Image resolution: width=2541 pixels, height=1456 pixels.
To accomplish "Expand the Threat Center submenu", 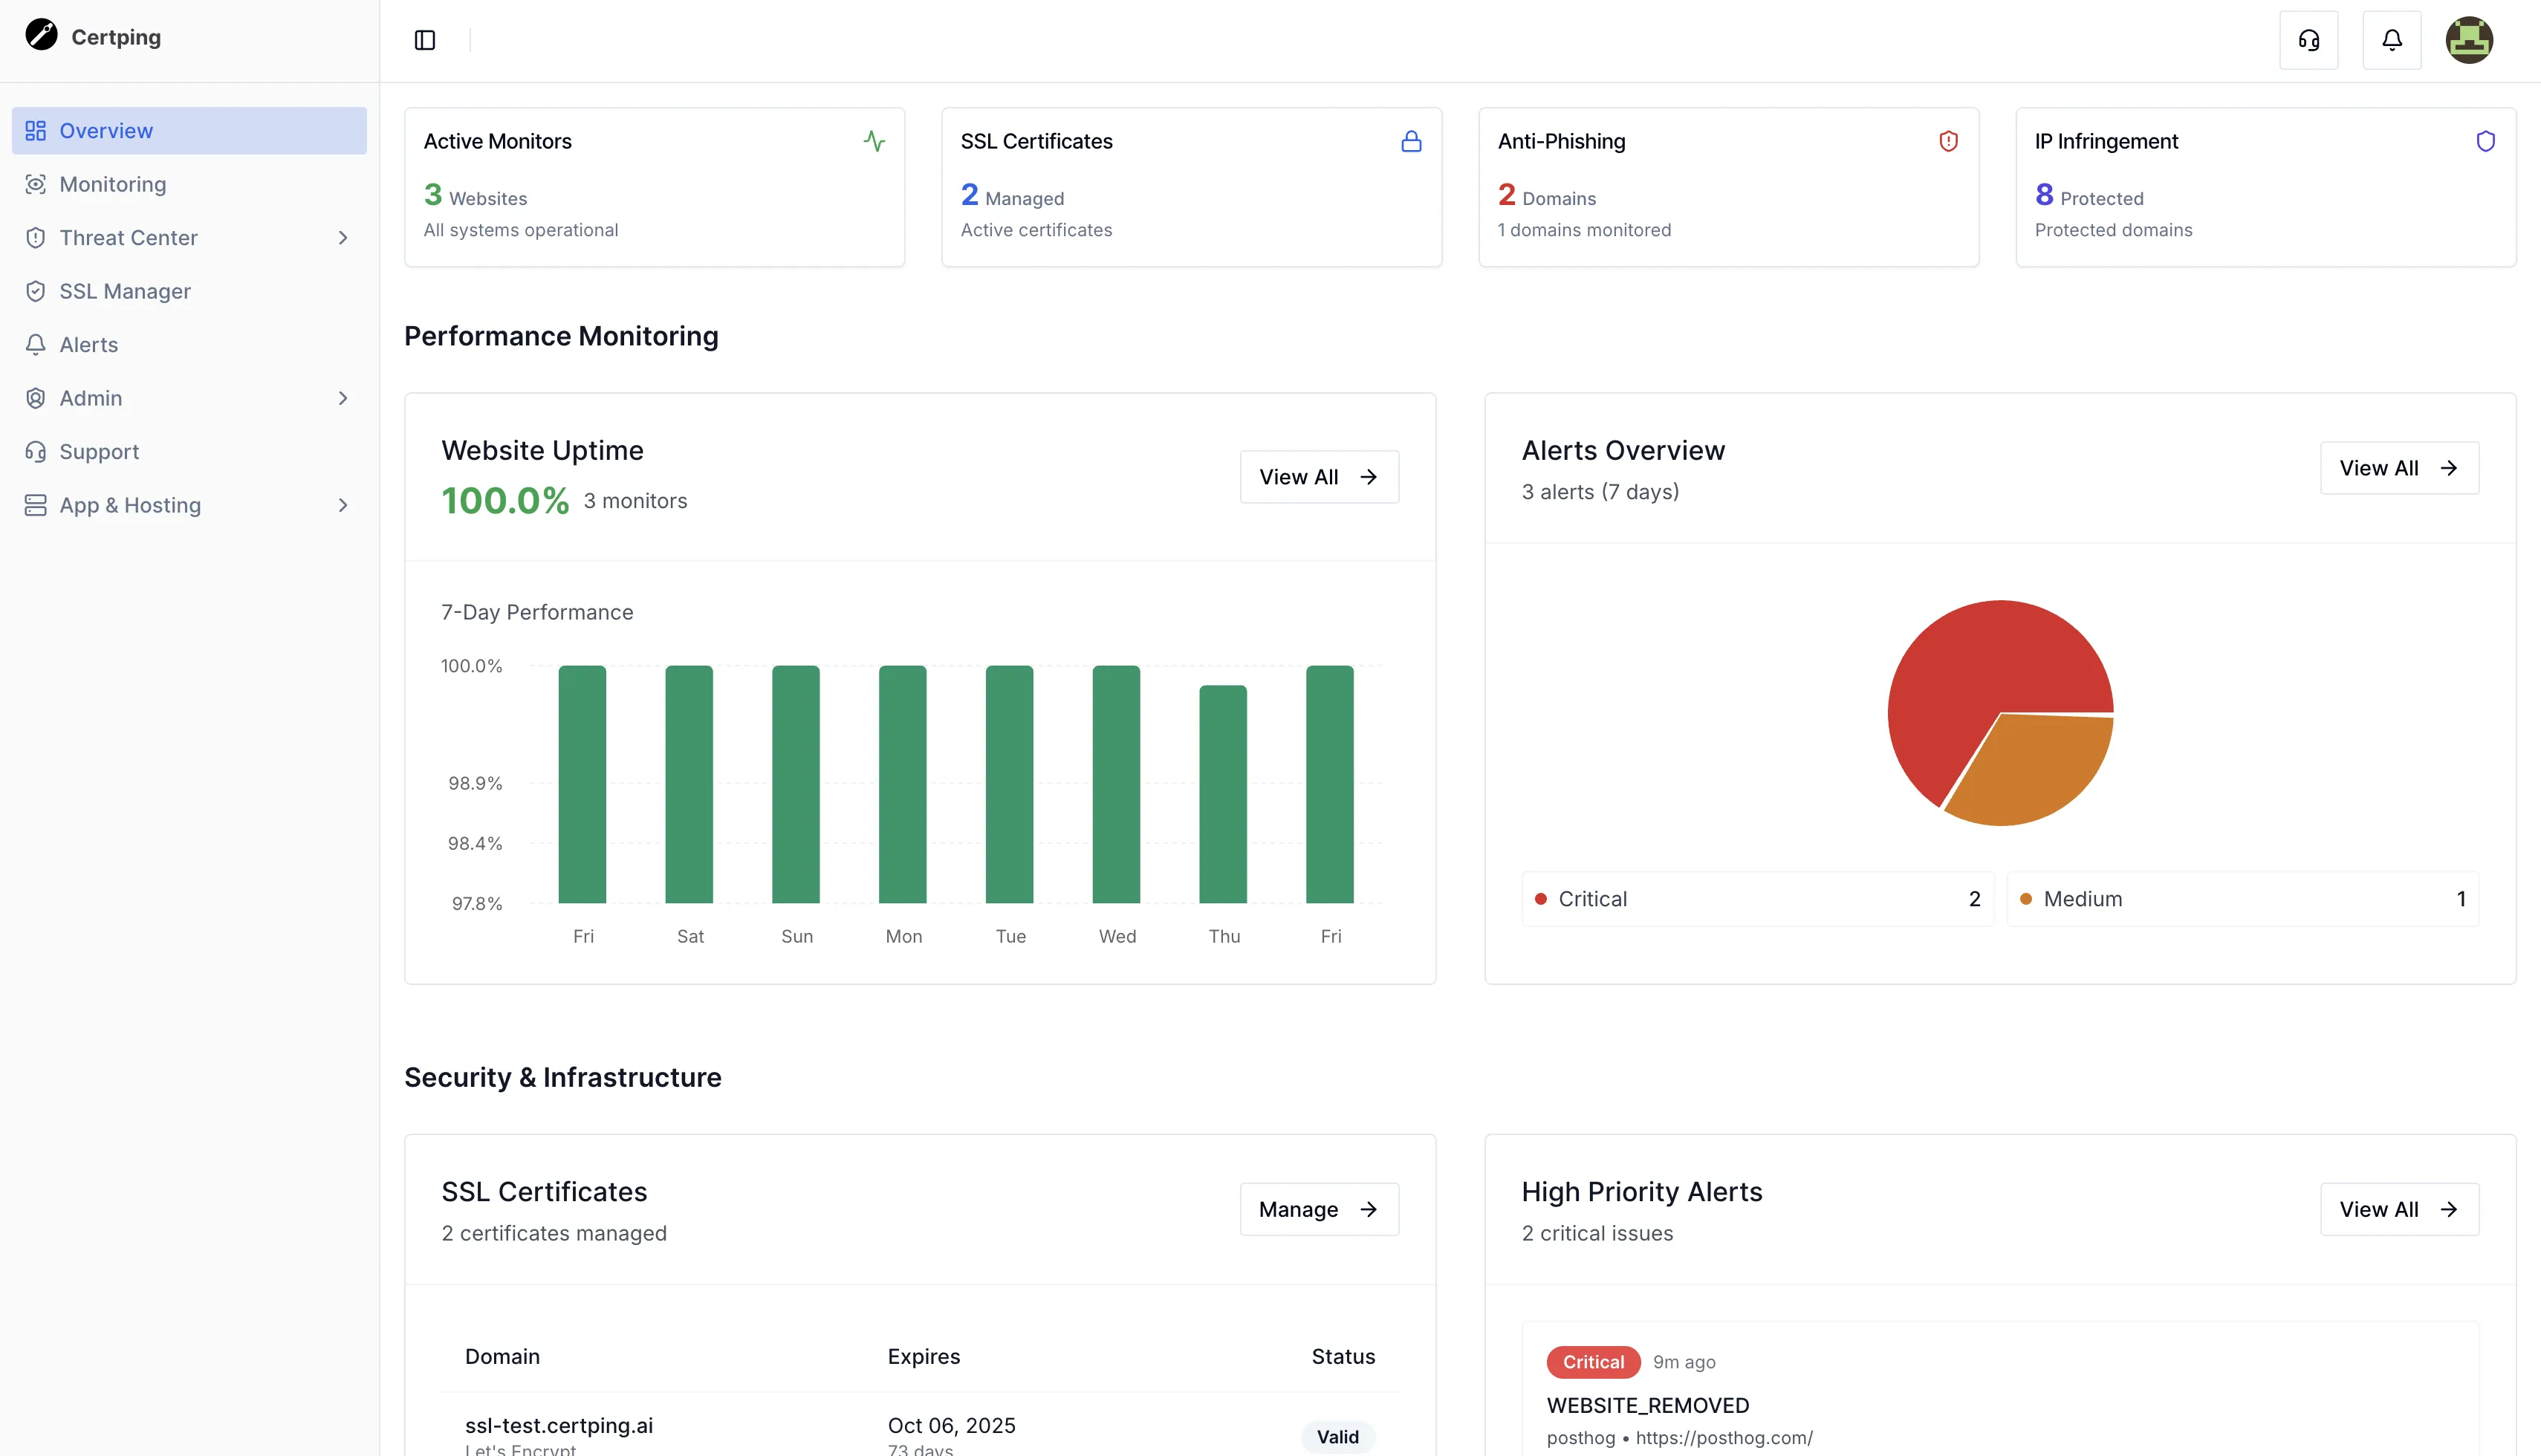I will point(343,238).
